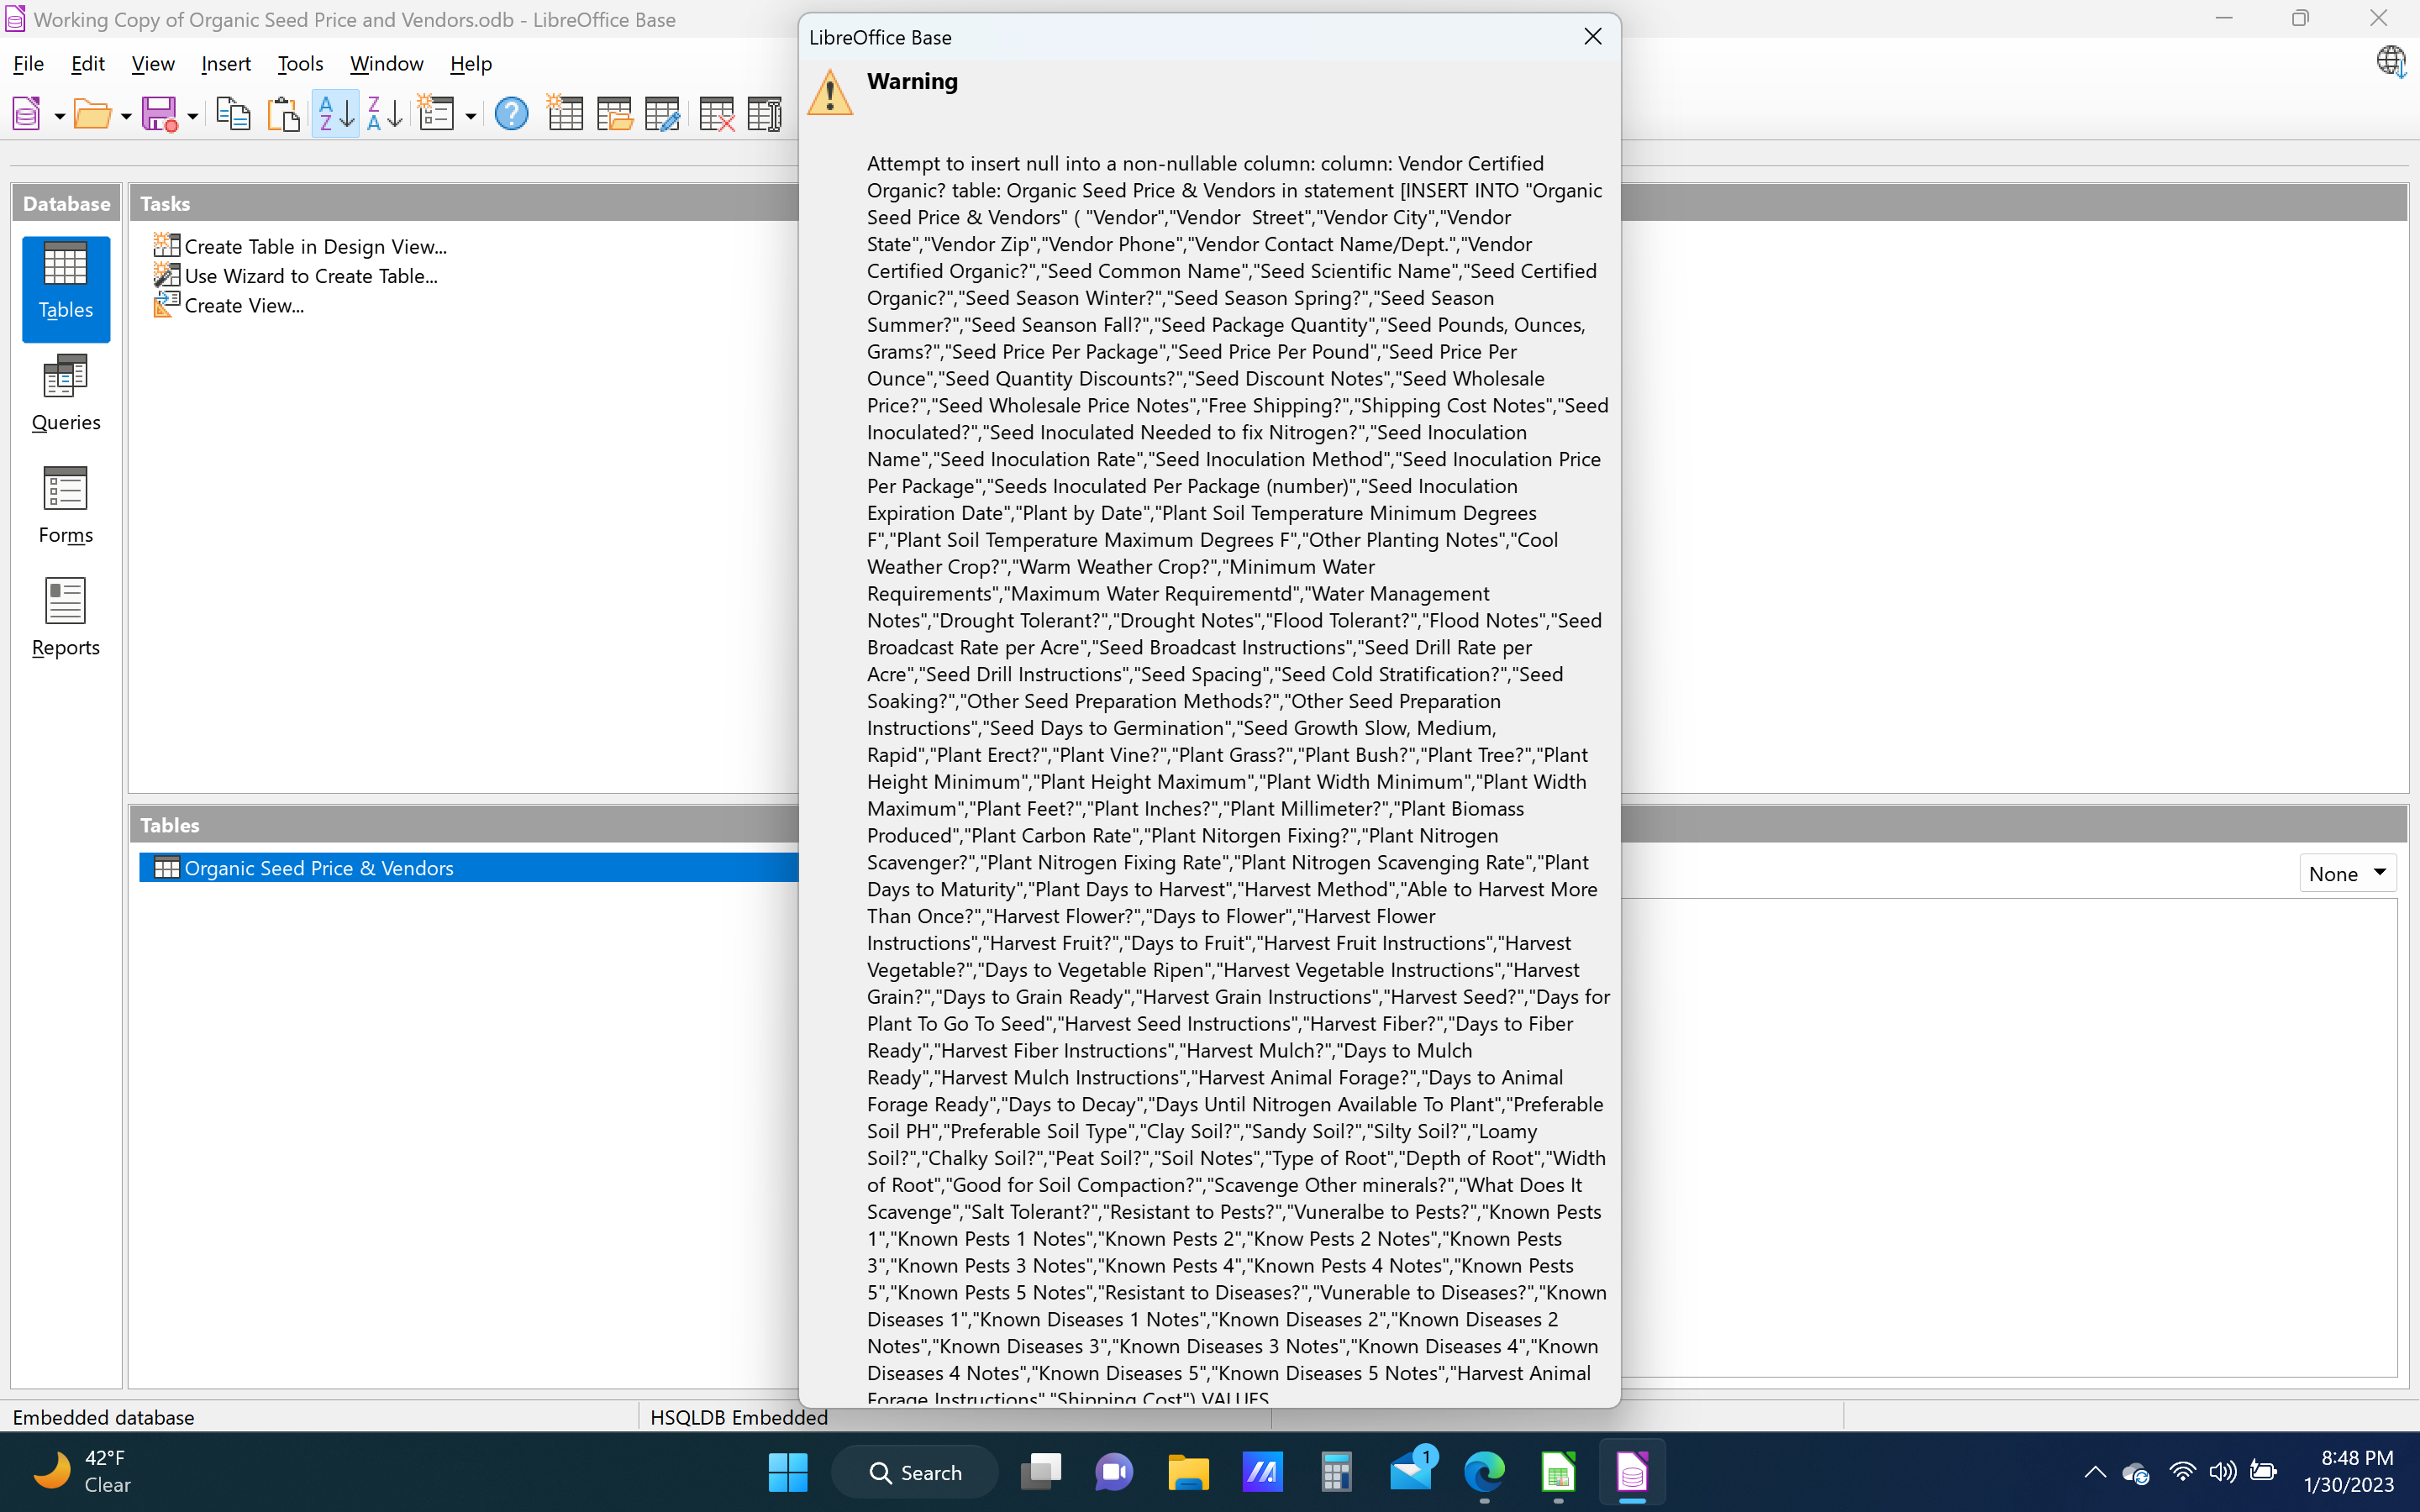Toggle the Sort Ascending A-Z icon

point(335,114)
